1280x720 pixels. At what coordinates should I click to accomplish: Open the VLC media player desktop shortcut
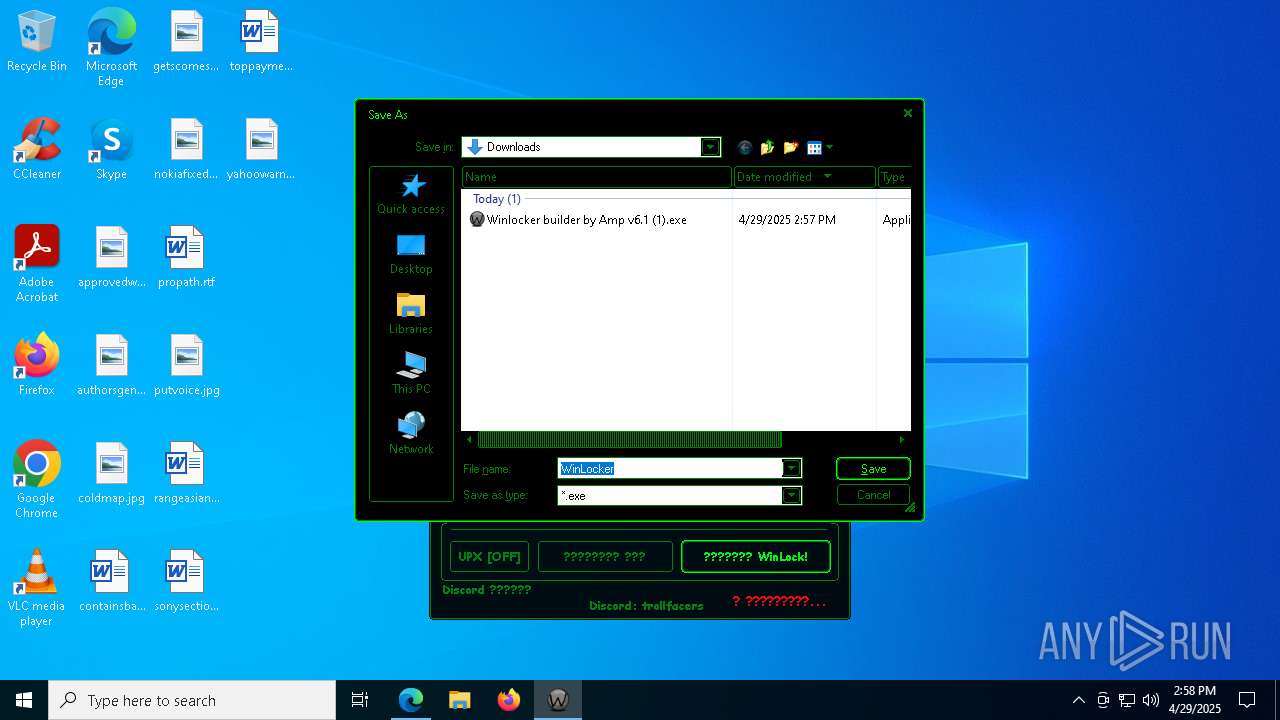tap(37, 588)
